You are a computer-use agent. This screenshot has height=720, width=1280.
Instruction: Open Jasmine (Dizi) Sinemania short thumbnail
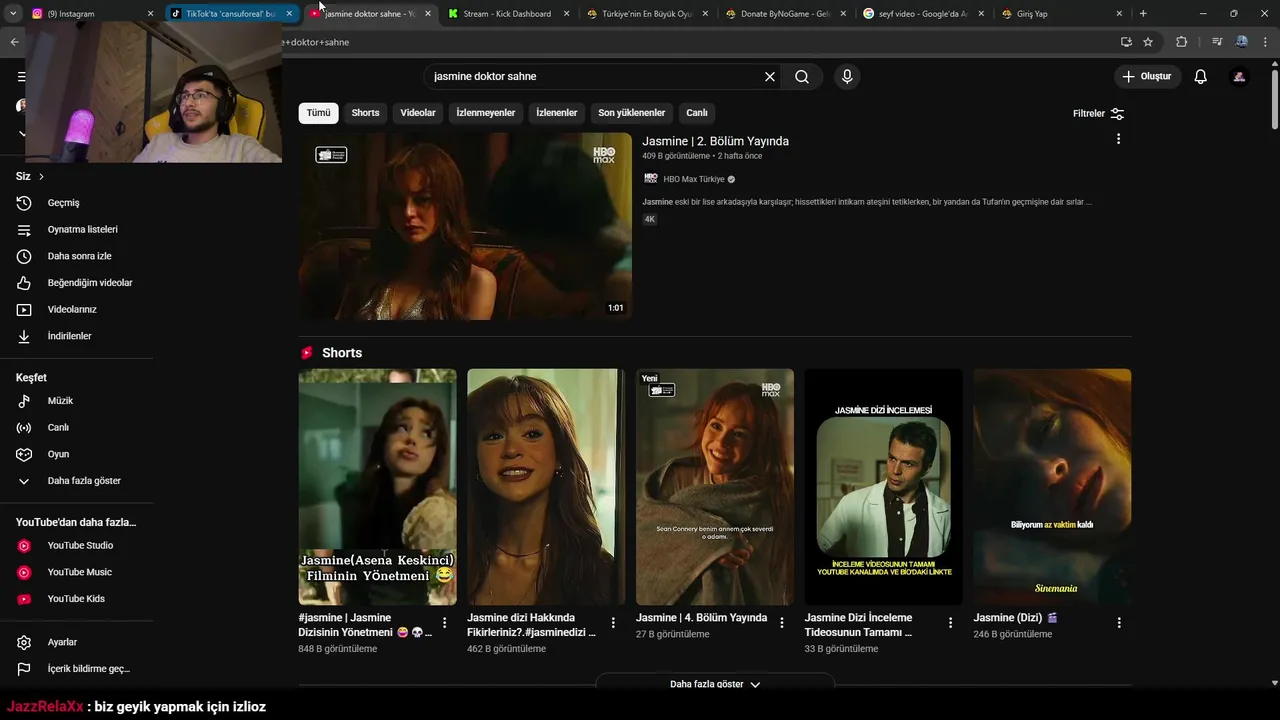(x=1052, y=487)
